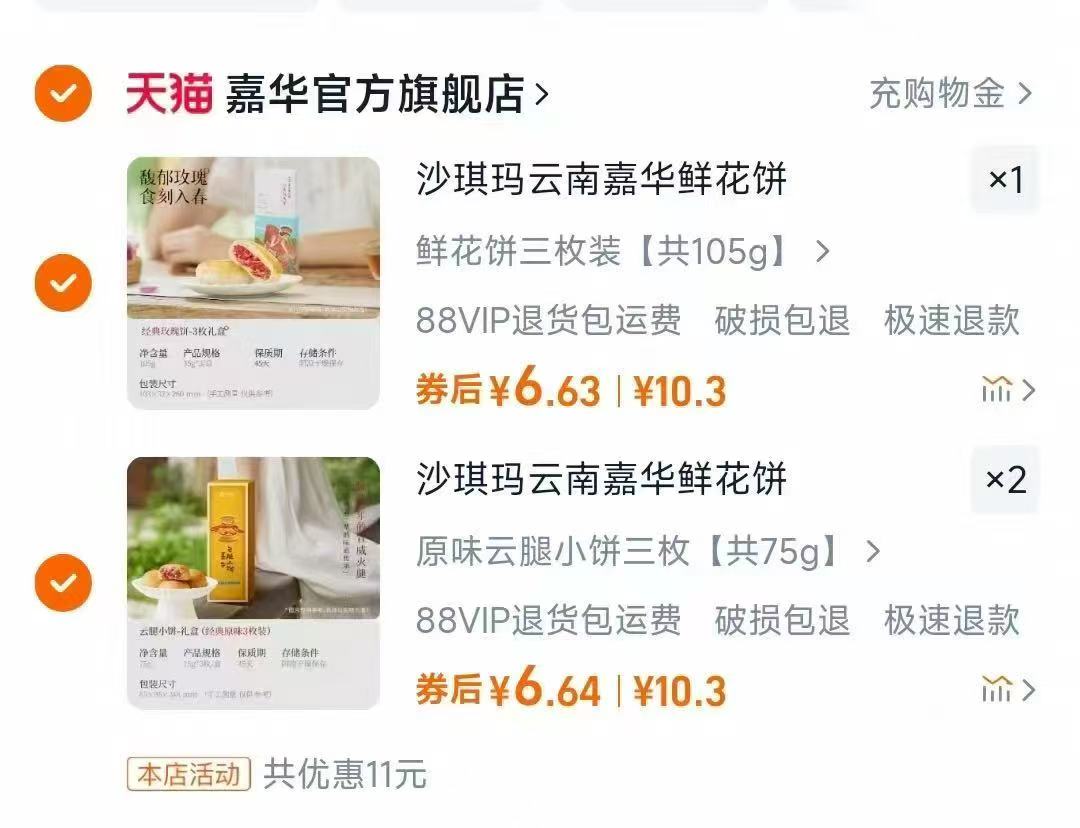
Task: View 共优惠11元 discount details
Action: (345, 774)
